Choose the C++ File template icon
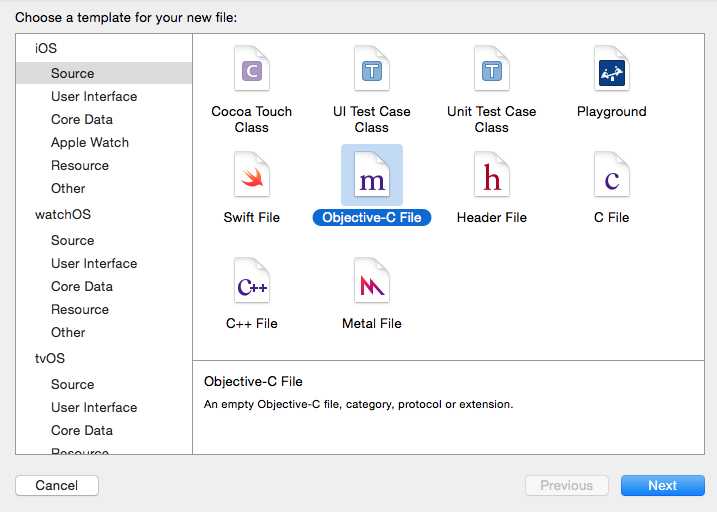Viewport: 717px width, 512px height. (252, 283)
